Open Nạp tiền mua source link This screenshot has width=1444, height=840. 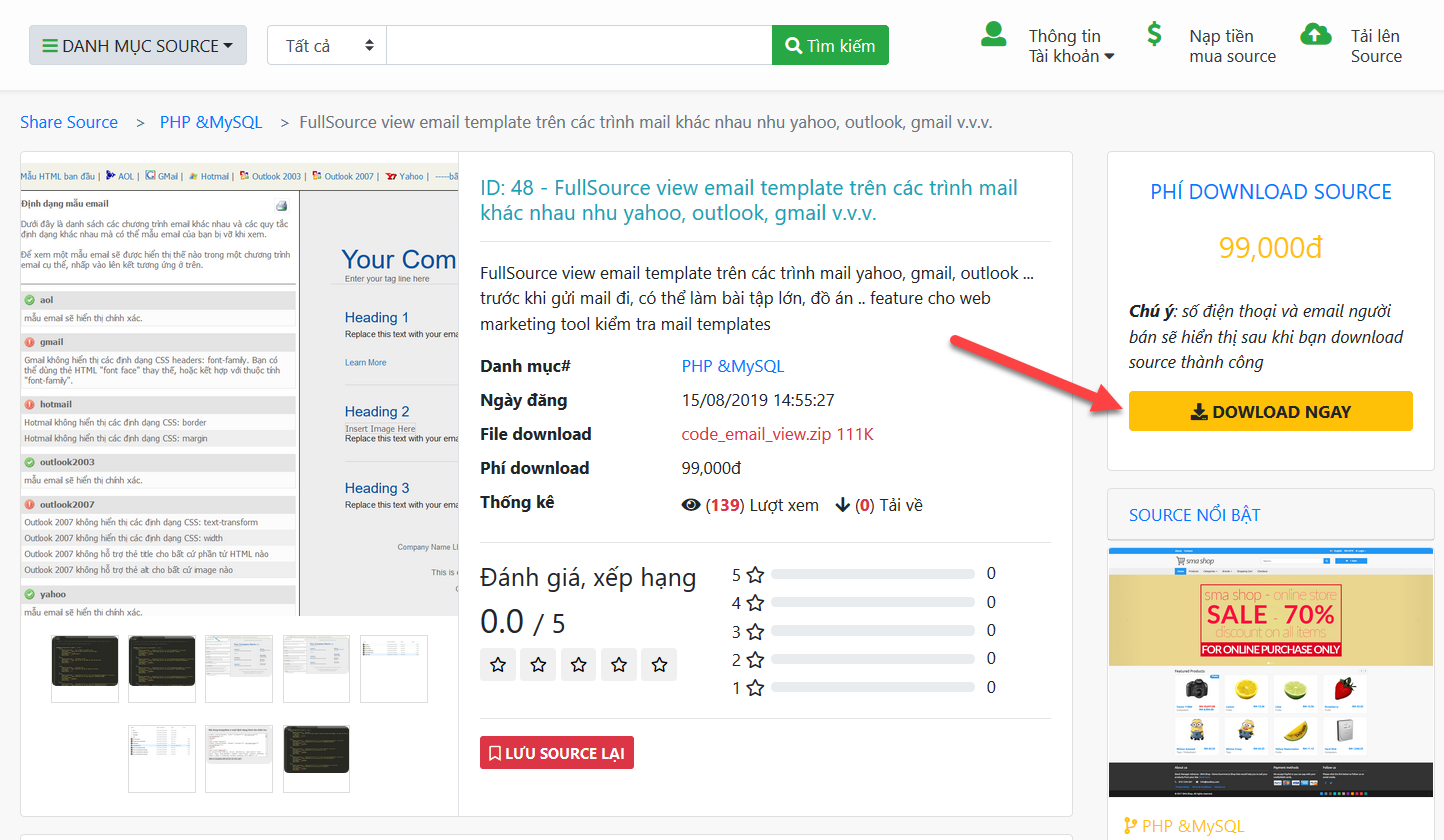point(1232,46)
